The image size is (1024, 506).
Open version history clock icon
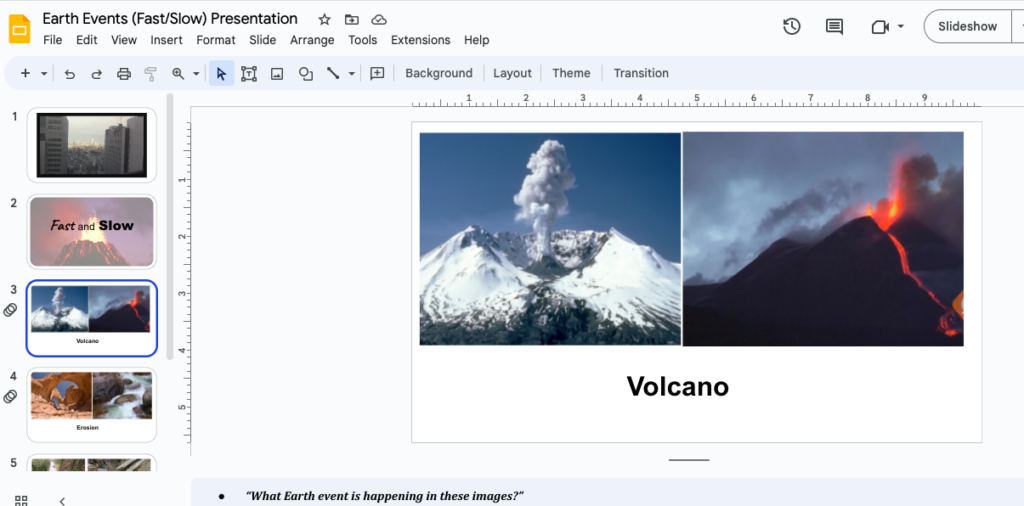[x=791, y=27]
